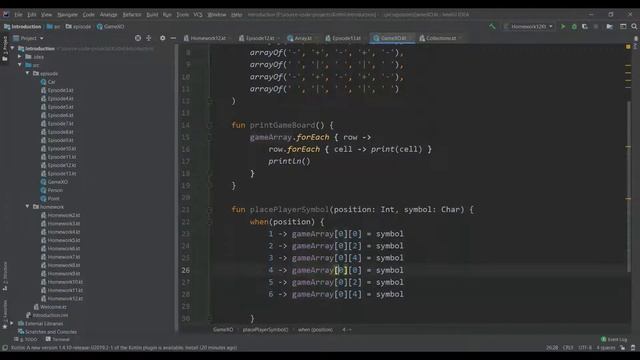Click lock read-only icon in status bar
The height and width of the screenshot is (360, 640).
coord(622,348)
